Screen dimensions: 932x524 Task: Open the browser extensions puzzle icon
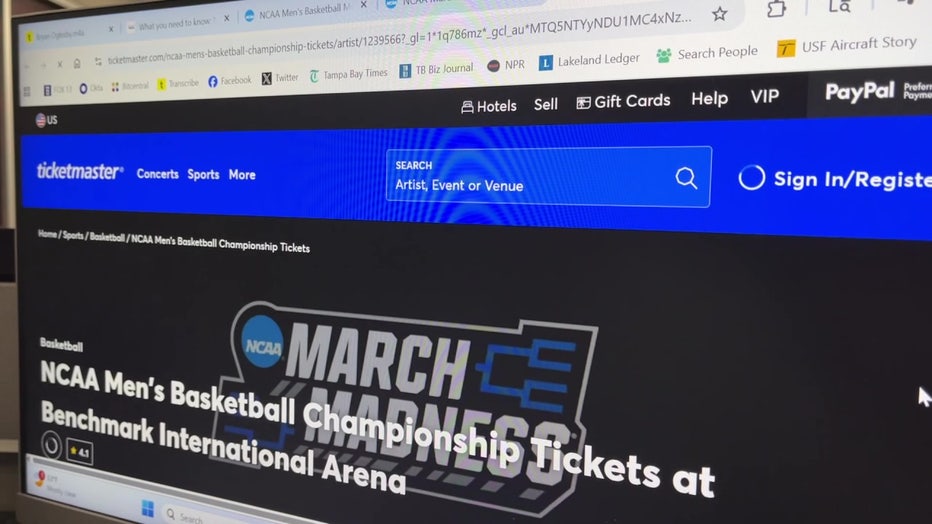tap(776, 8)
